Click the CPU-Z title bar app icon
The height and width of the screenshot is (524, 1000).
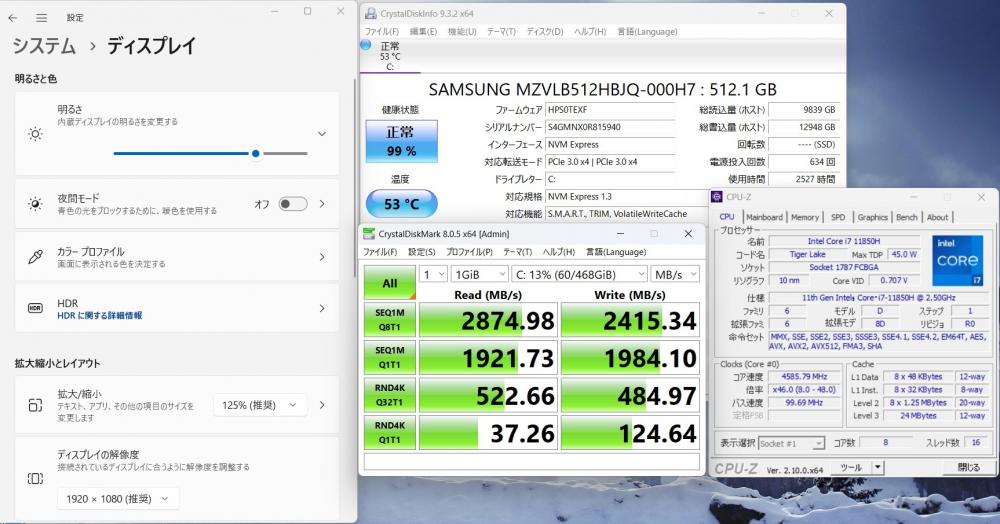coord(717,197)
